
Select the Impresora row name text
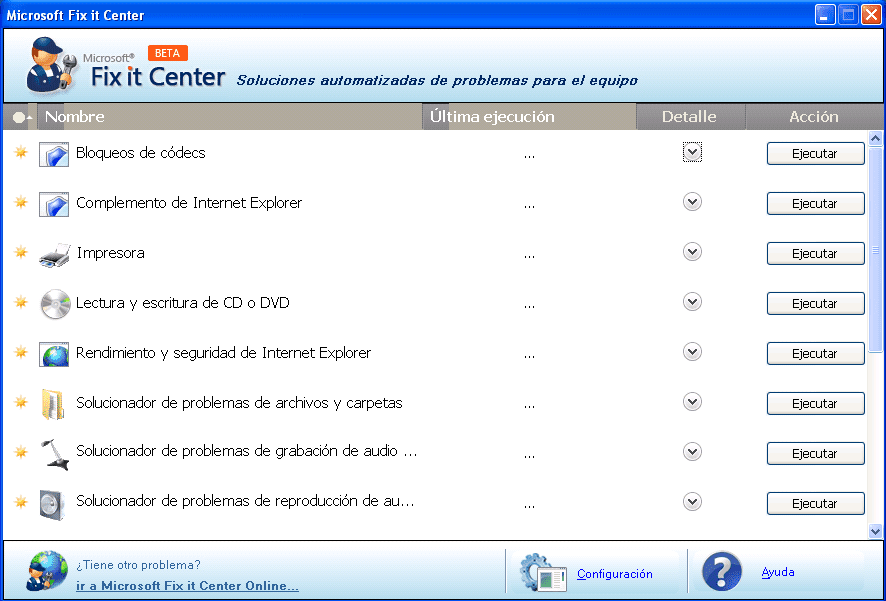(x=111, y=252)
